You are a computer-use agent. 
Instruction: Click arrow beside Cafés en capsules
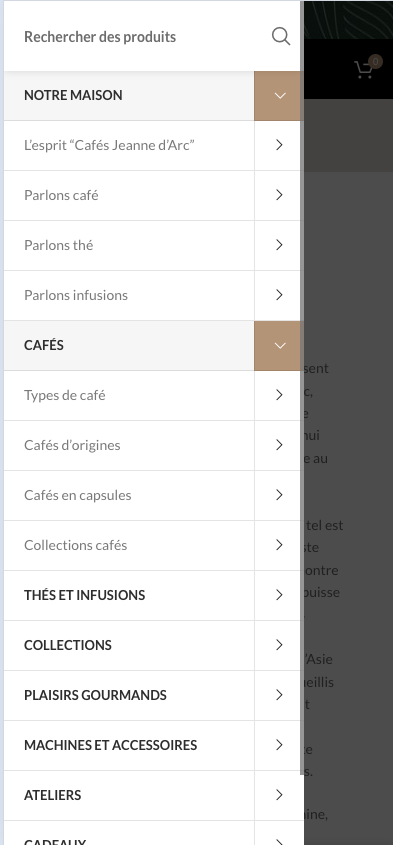point(279,495)
